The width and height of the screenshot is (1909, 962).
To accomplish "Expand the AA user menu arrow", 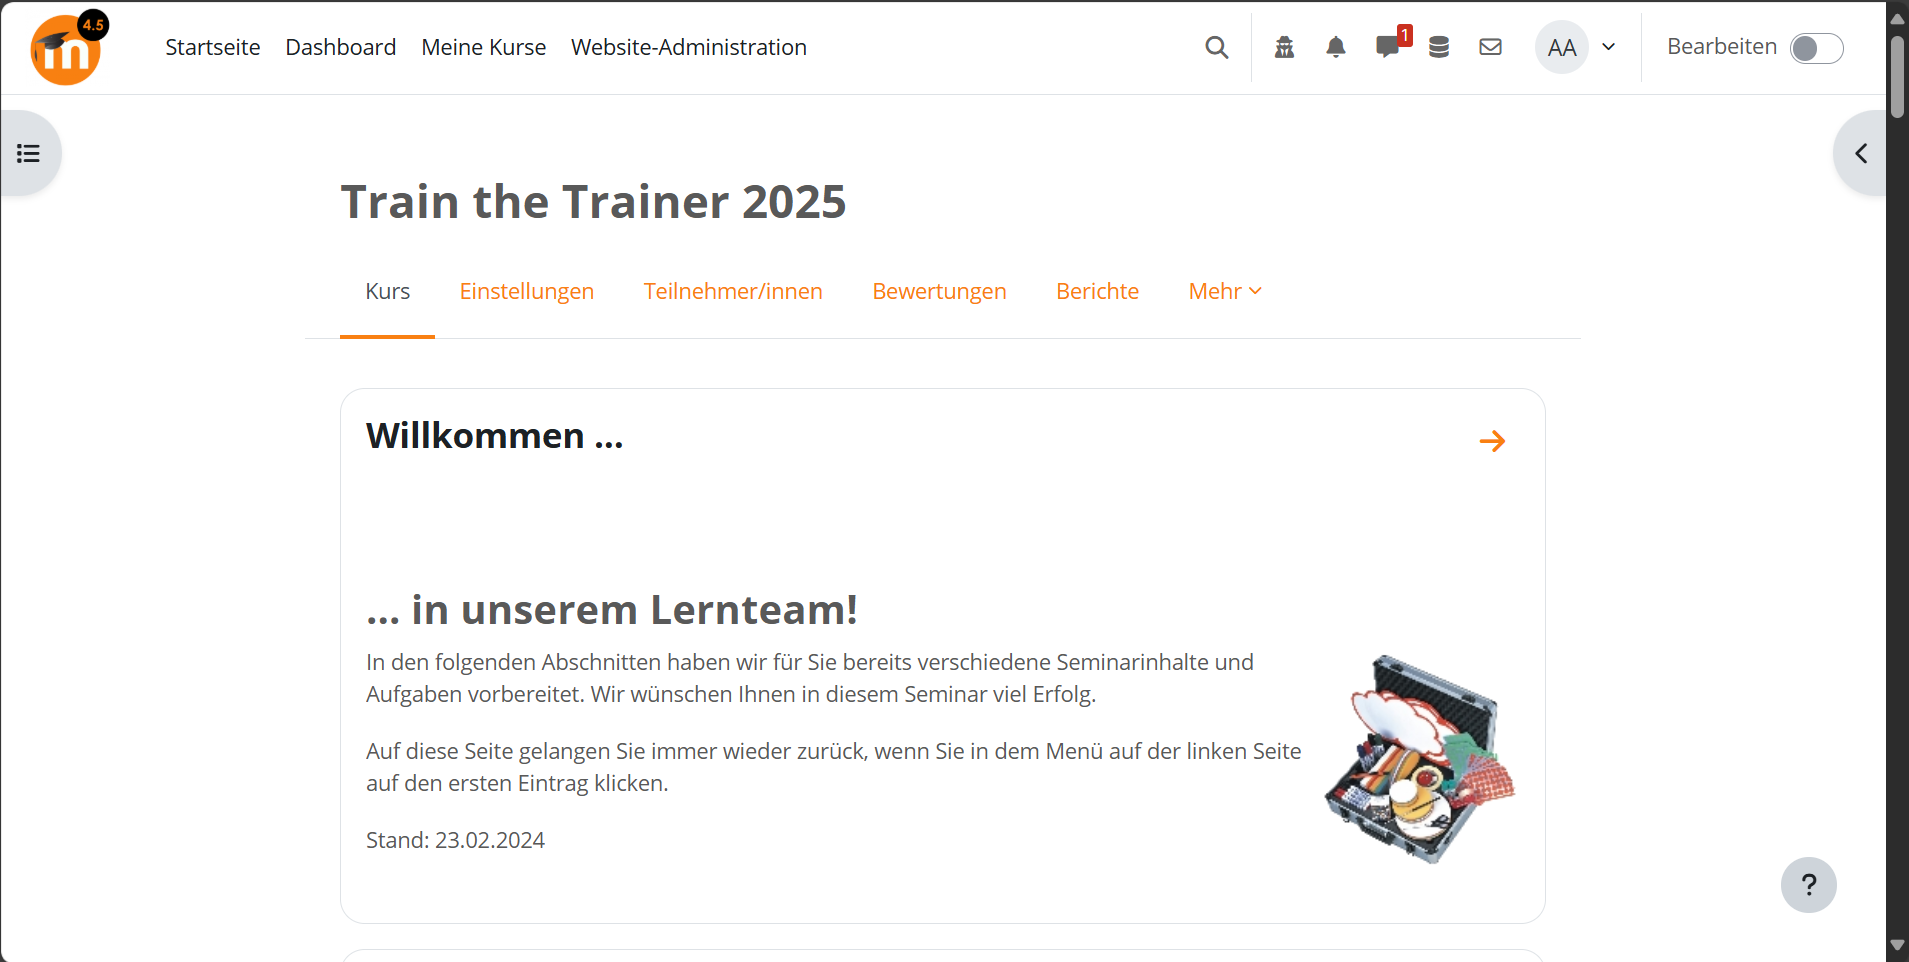I will pyautogui.click(x=1608, y=47).
